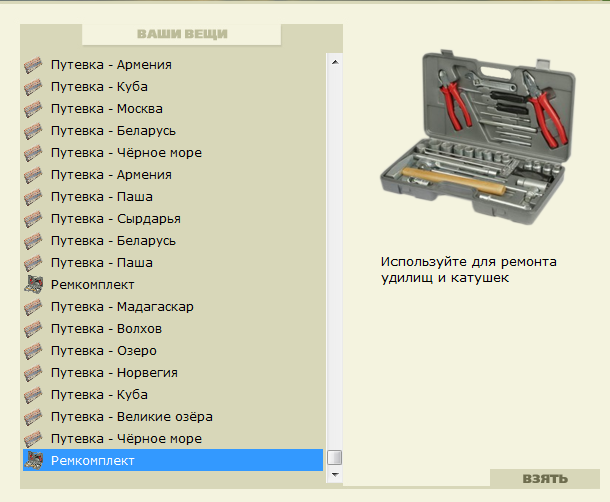
Task: Click the ticket icon beside Путевка - Великие озёра
Action: tap(33, 416)
